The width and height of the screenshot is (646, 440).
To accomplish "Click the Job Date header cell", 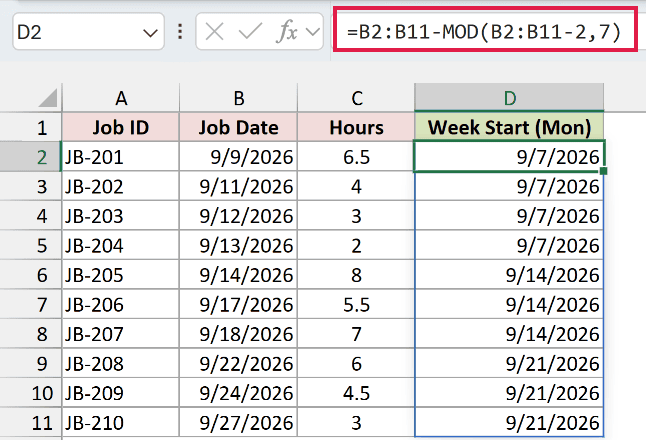I will pyautogui.click(x=239, y=127).
